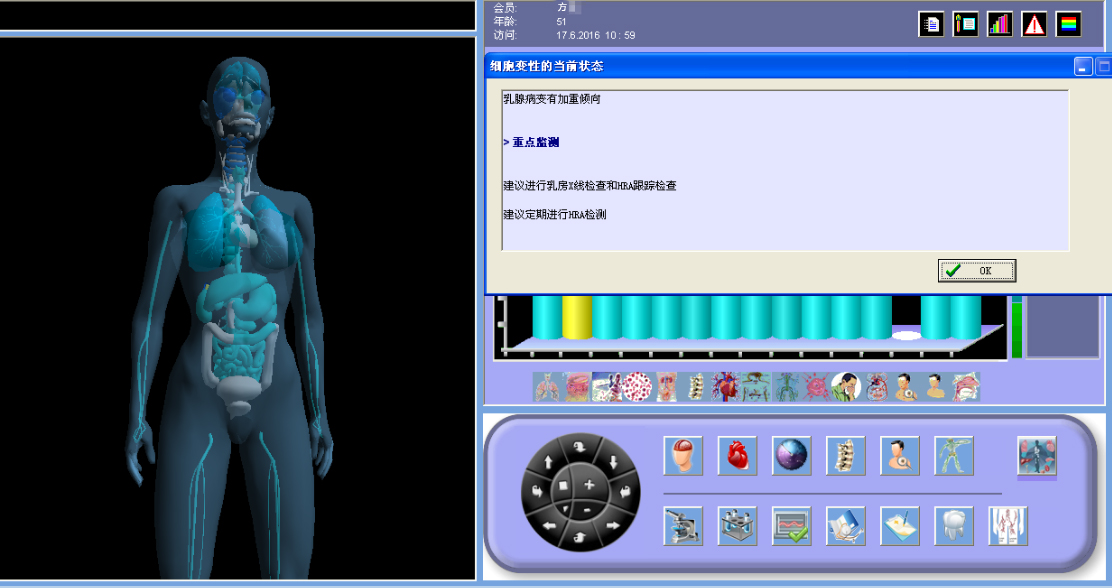This screenshot has height=588, width=1112.
Task: Open the brain/head scan icon
Action: point(683,456)
